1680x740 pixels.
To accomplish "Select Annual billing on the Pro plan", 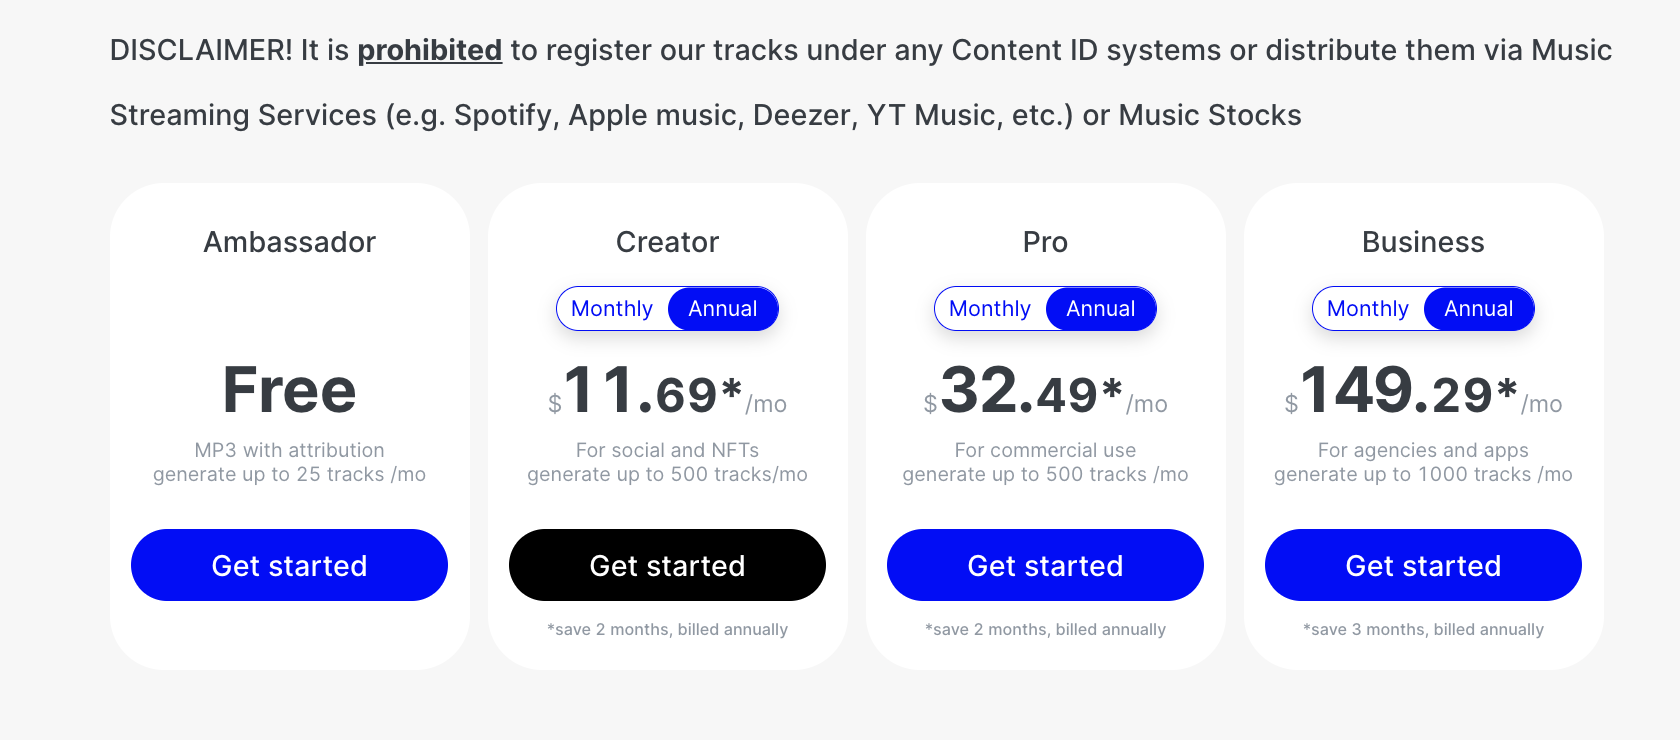I will coord(1101,308).
